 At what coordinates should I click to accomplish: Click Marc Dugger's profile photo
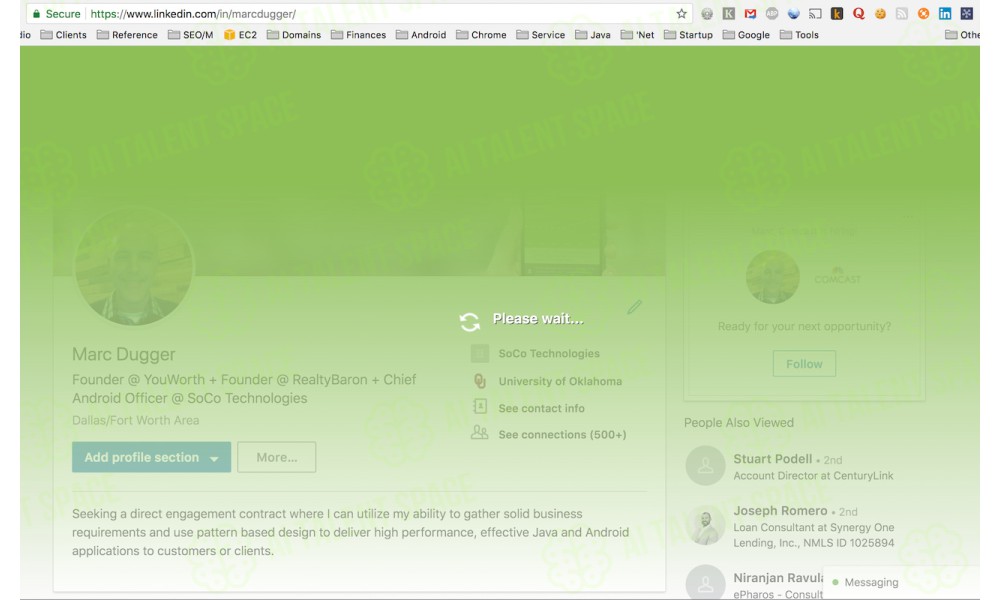133,267
